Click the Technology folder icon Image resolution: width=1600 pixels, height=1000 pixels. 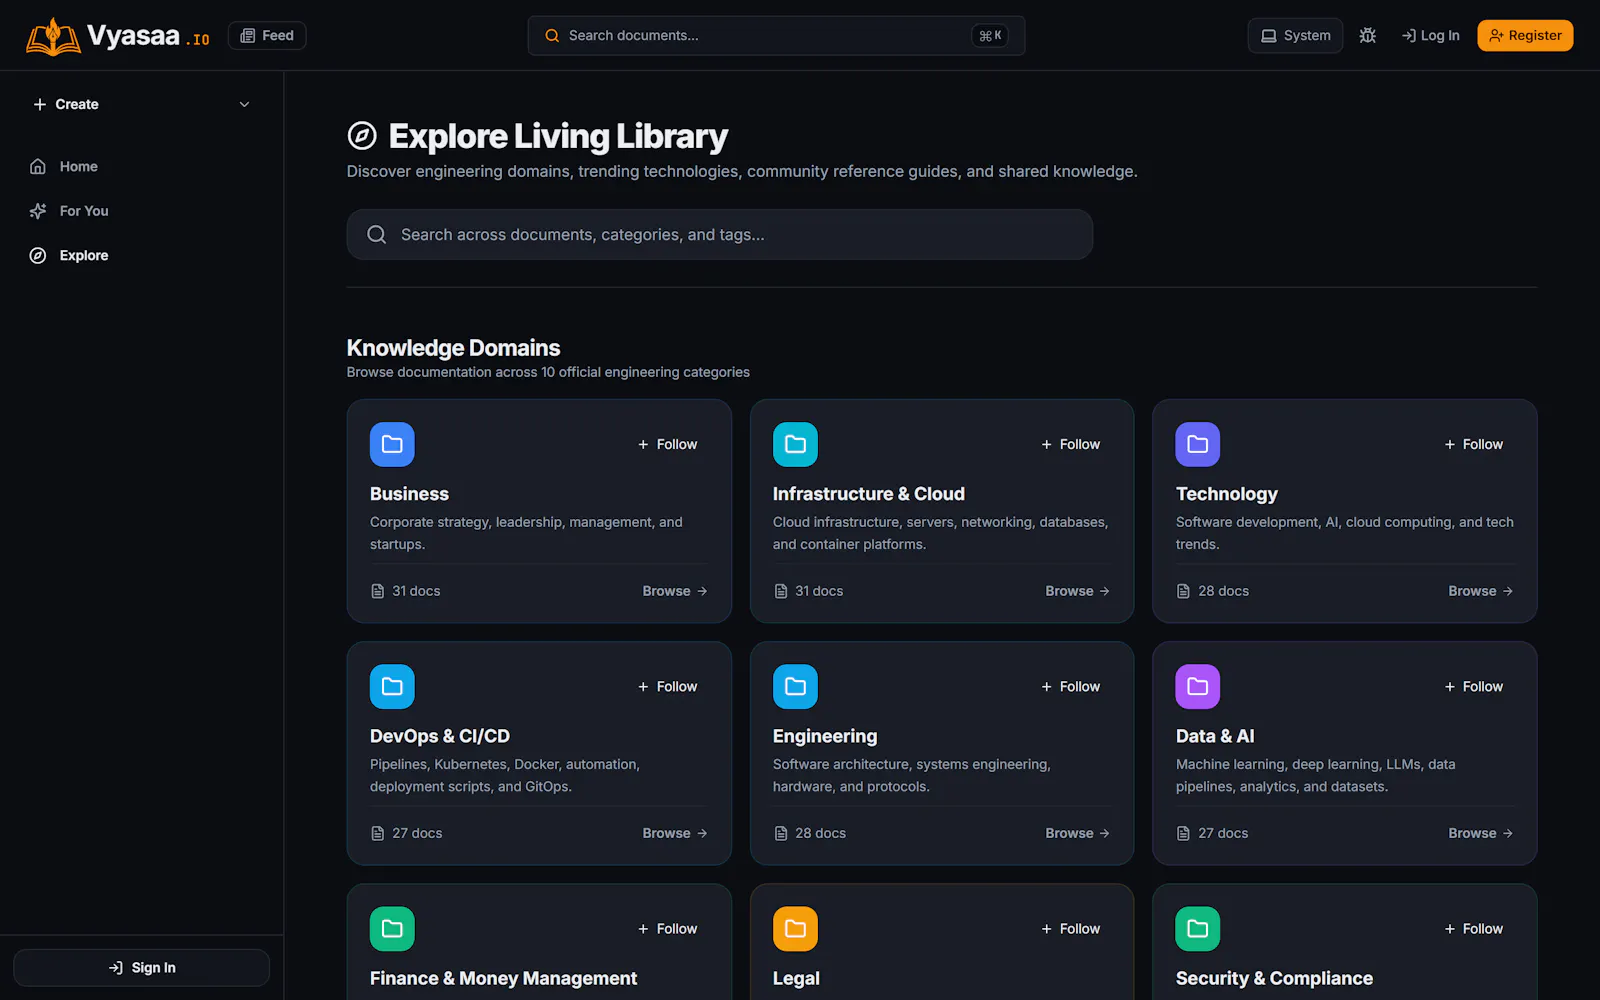click(x=1198, y=444)
